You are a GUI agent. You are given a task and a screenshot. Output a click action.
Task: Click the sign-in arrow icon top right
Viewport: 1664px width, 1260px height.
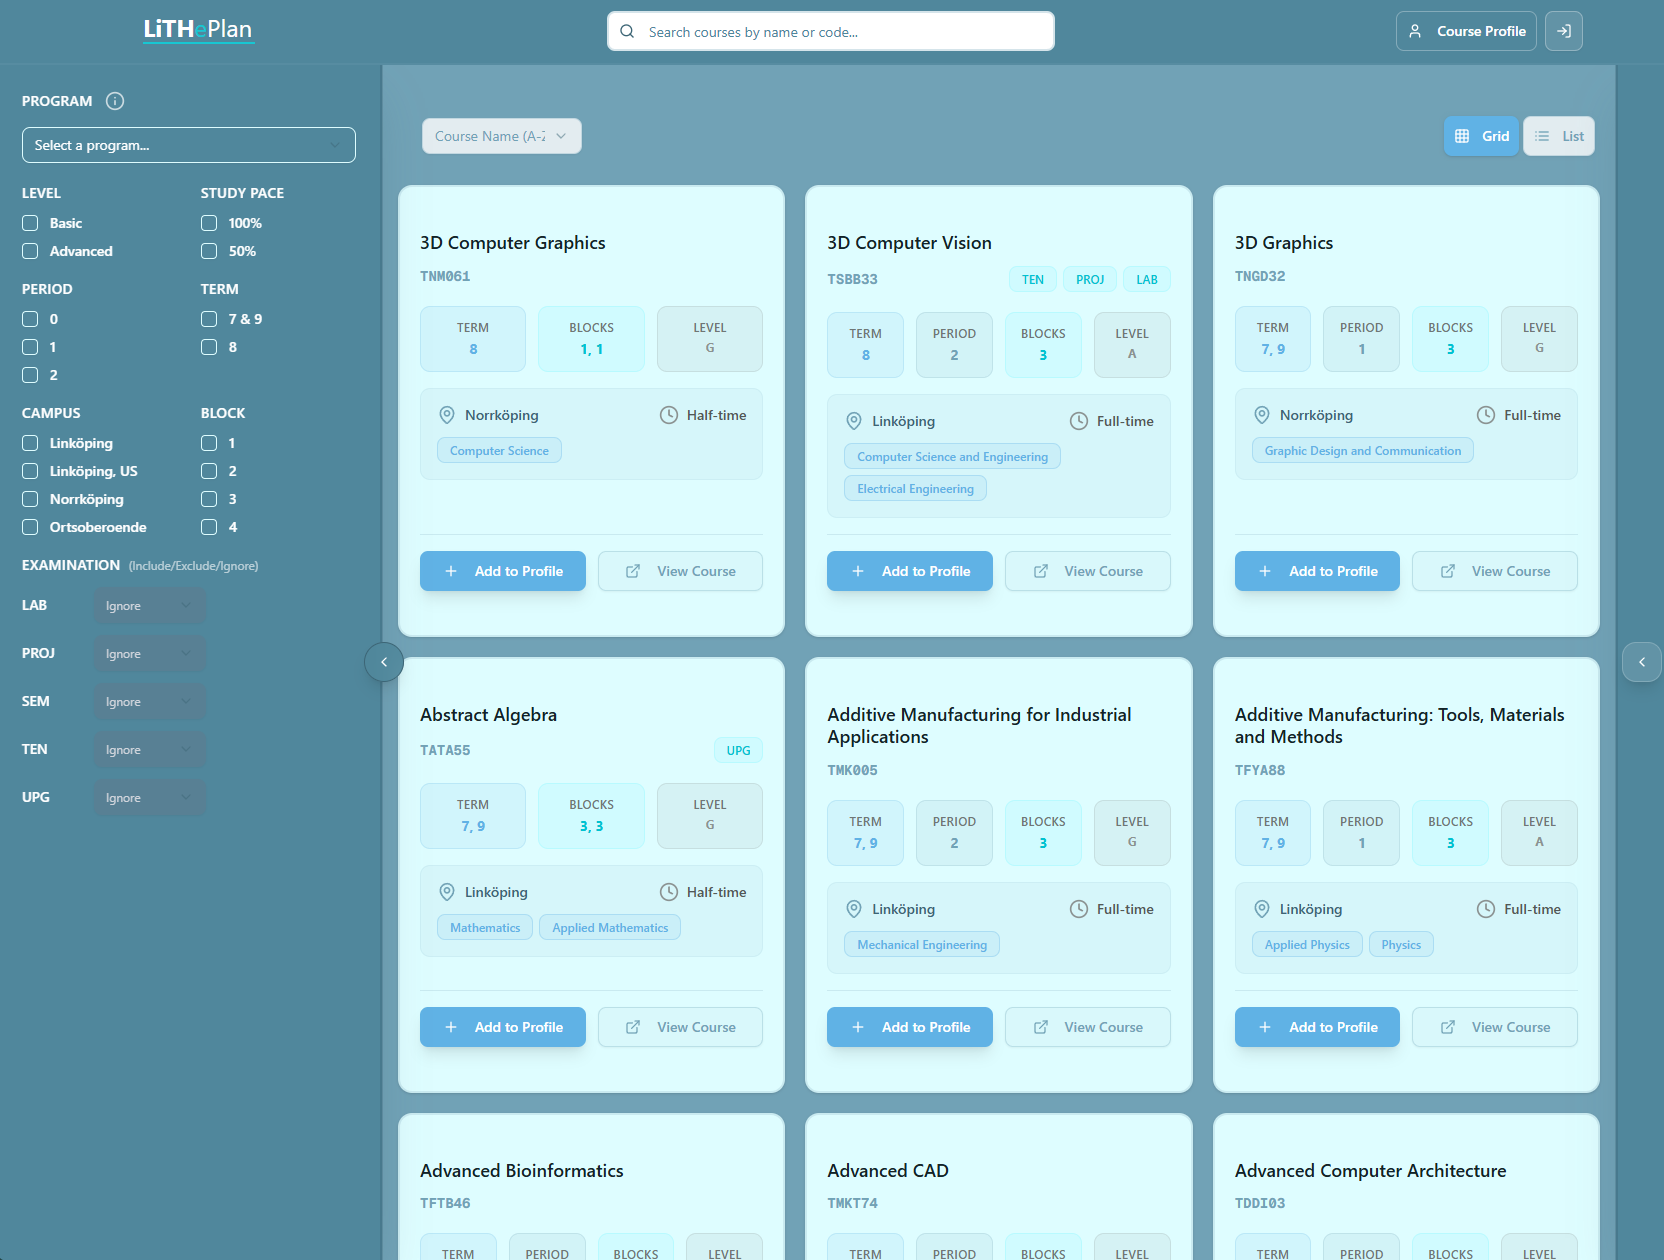point(1563,31)
